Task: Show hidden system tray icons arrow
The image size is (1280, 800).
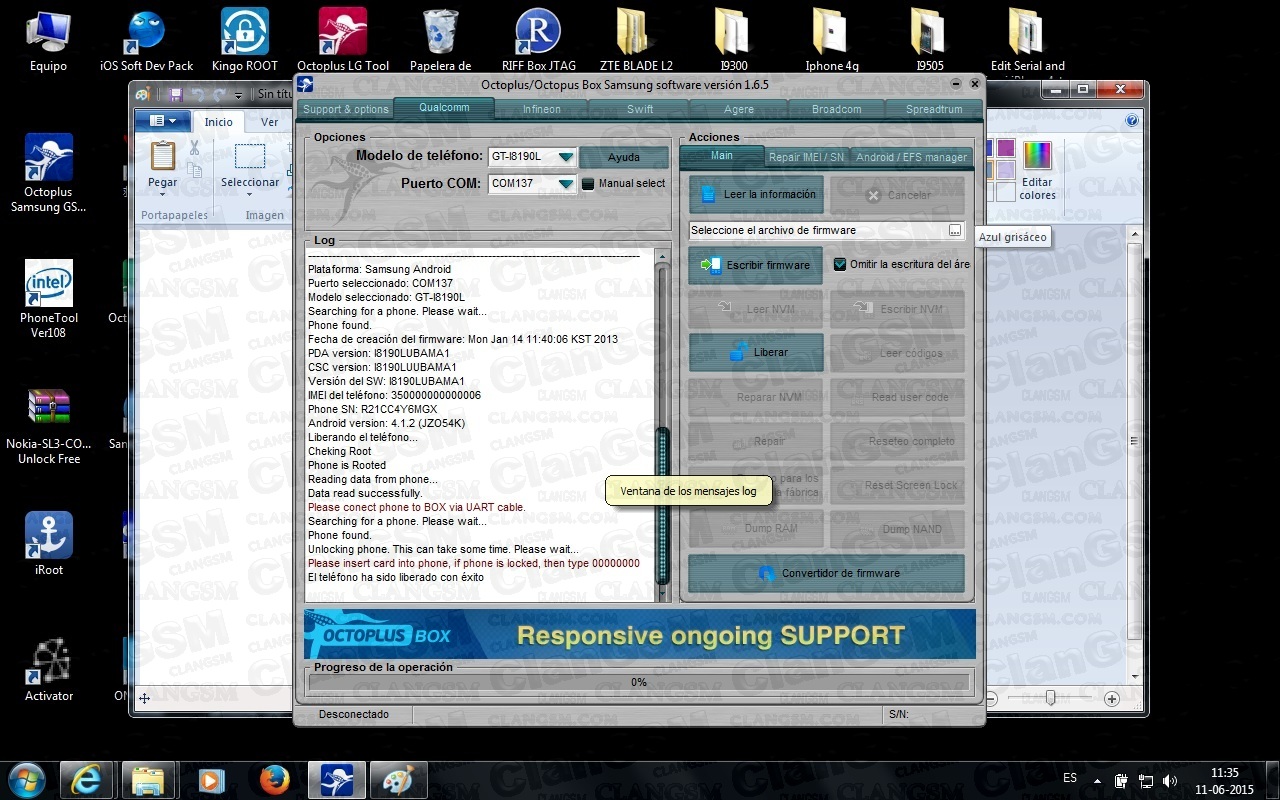Action: coord(1098,779)
